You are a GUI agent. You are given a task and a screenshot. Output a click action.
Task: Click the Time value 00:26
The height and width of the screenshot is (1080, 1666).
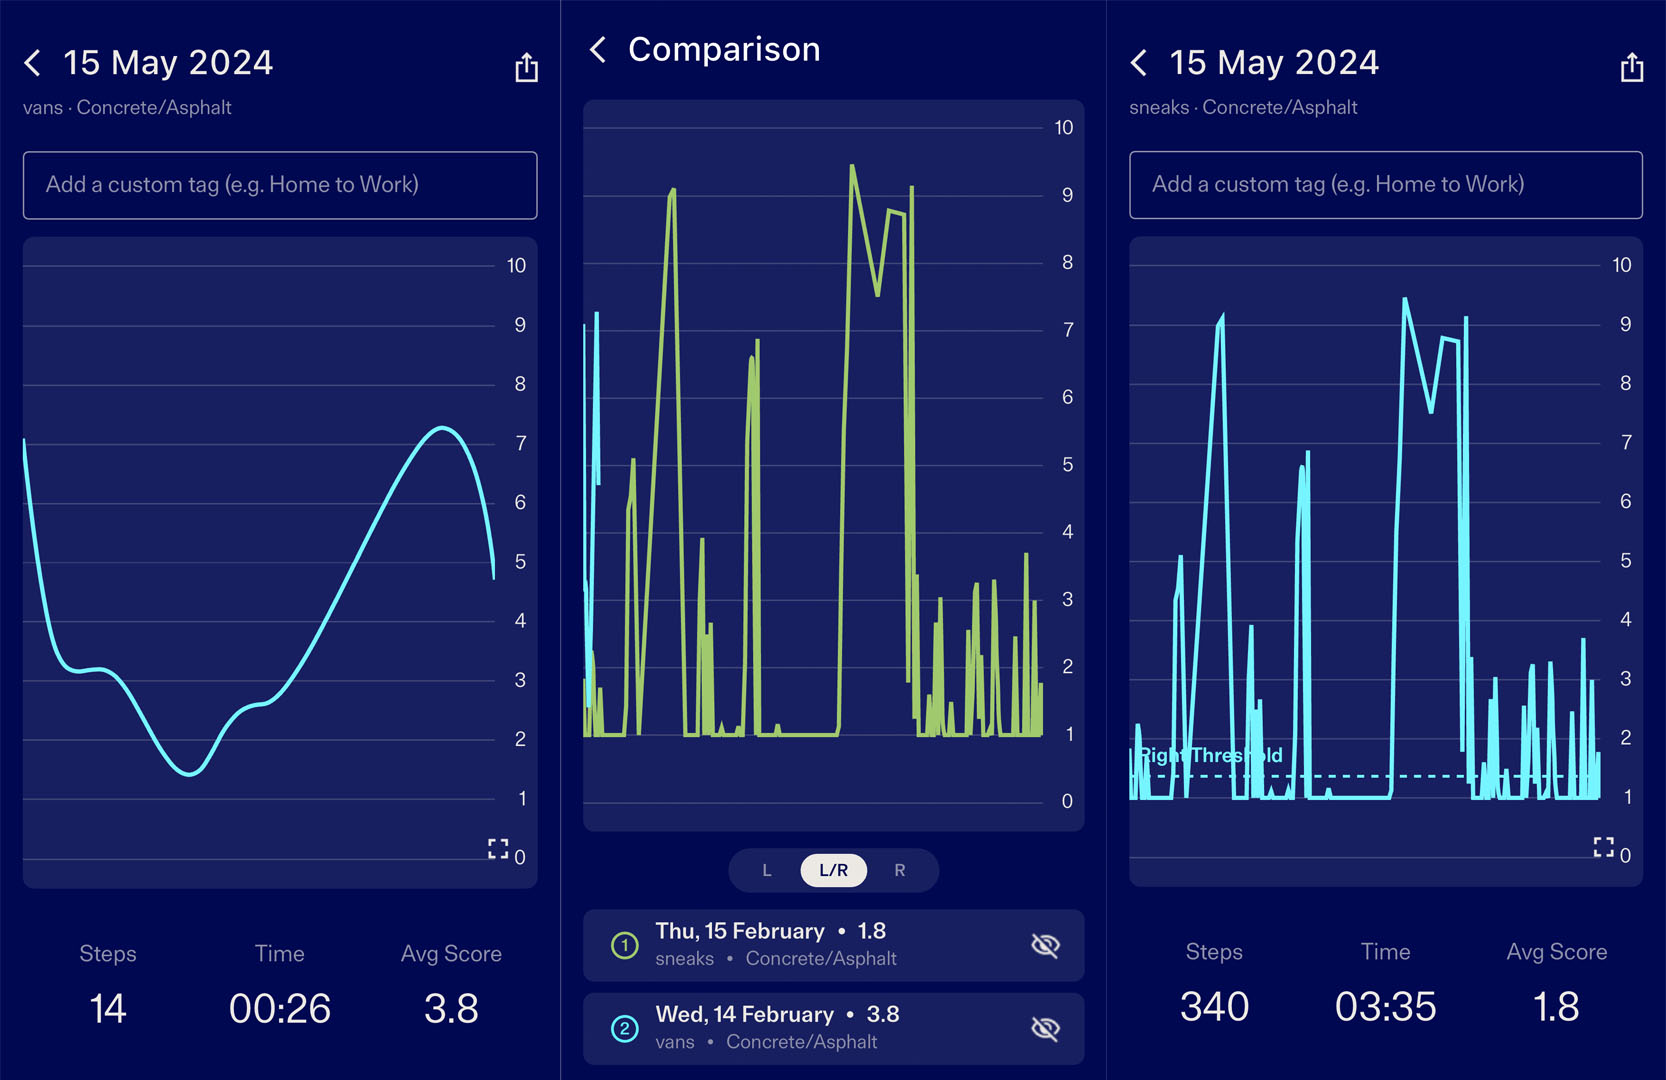tap(280, 1008)
